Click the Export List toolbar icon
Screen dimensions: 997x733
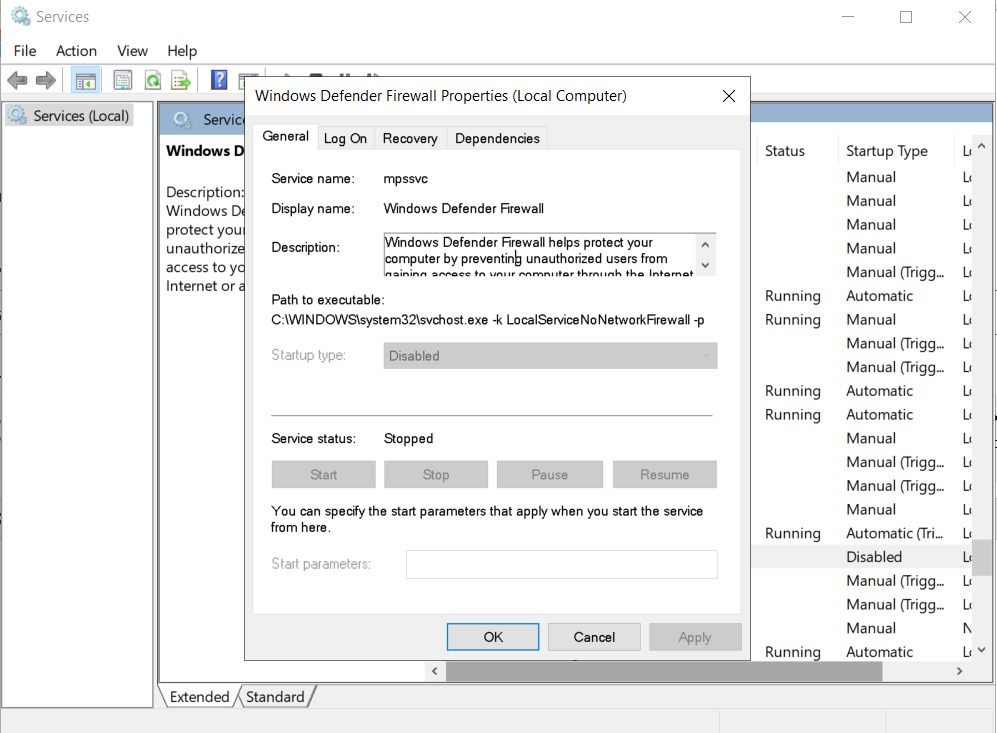point(181,81)
